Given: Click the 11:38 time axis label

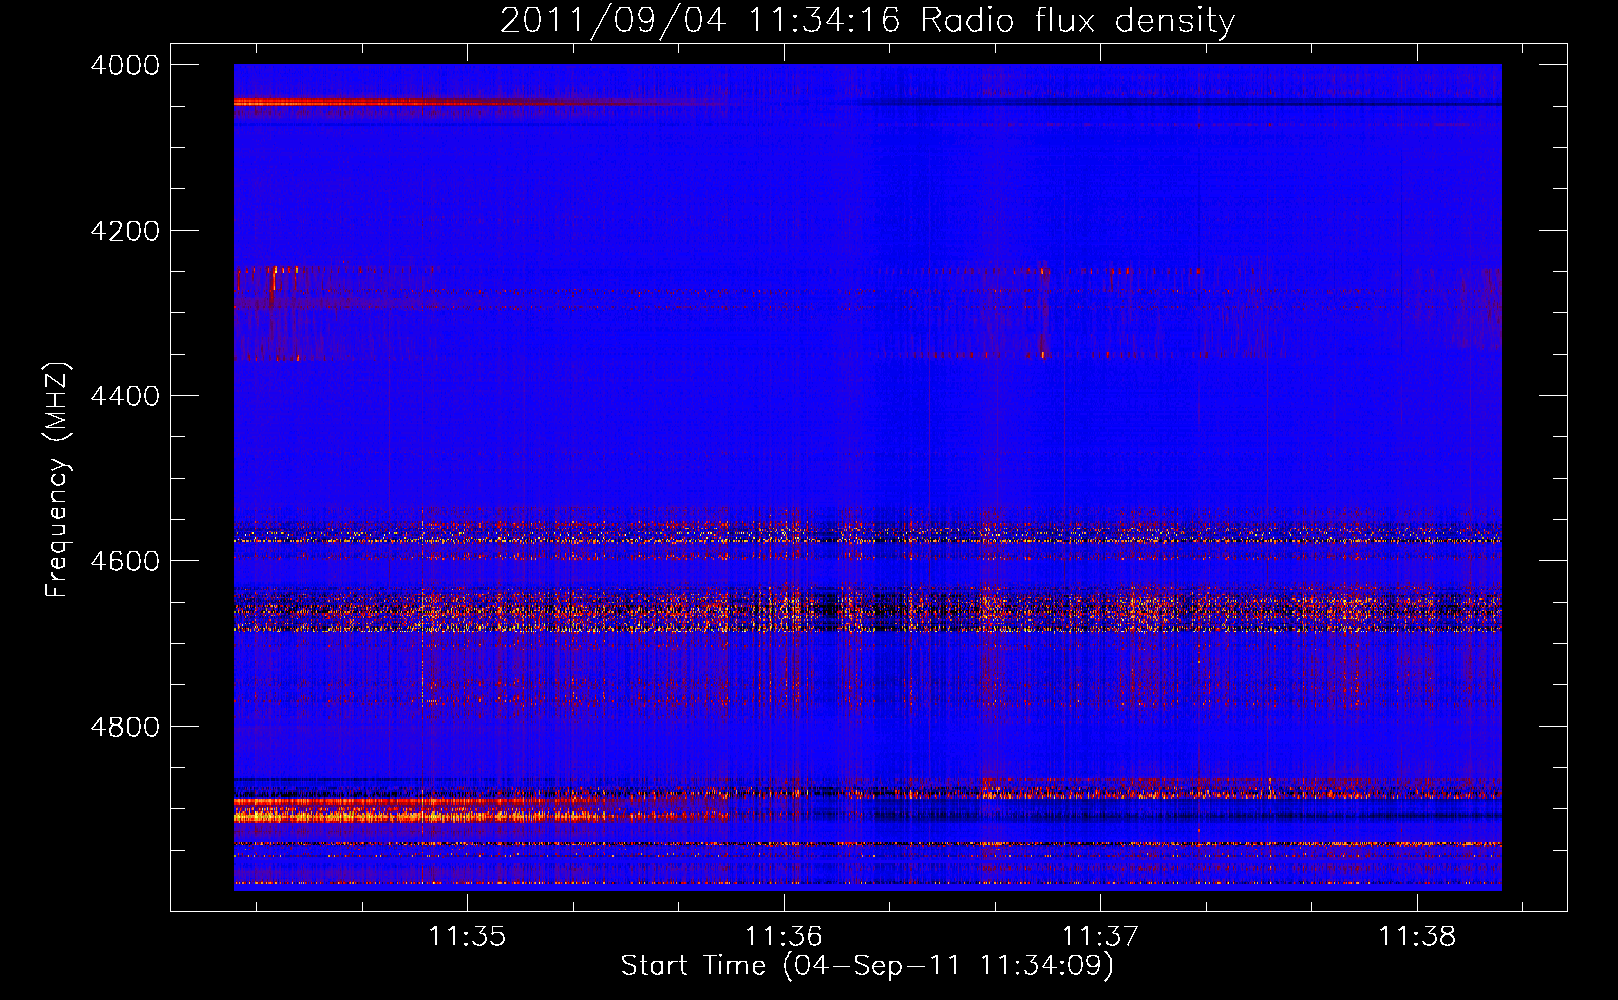Looking at the screenshot, I should point(1417,936).
